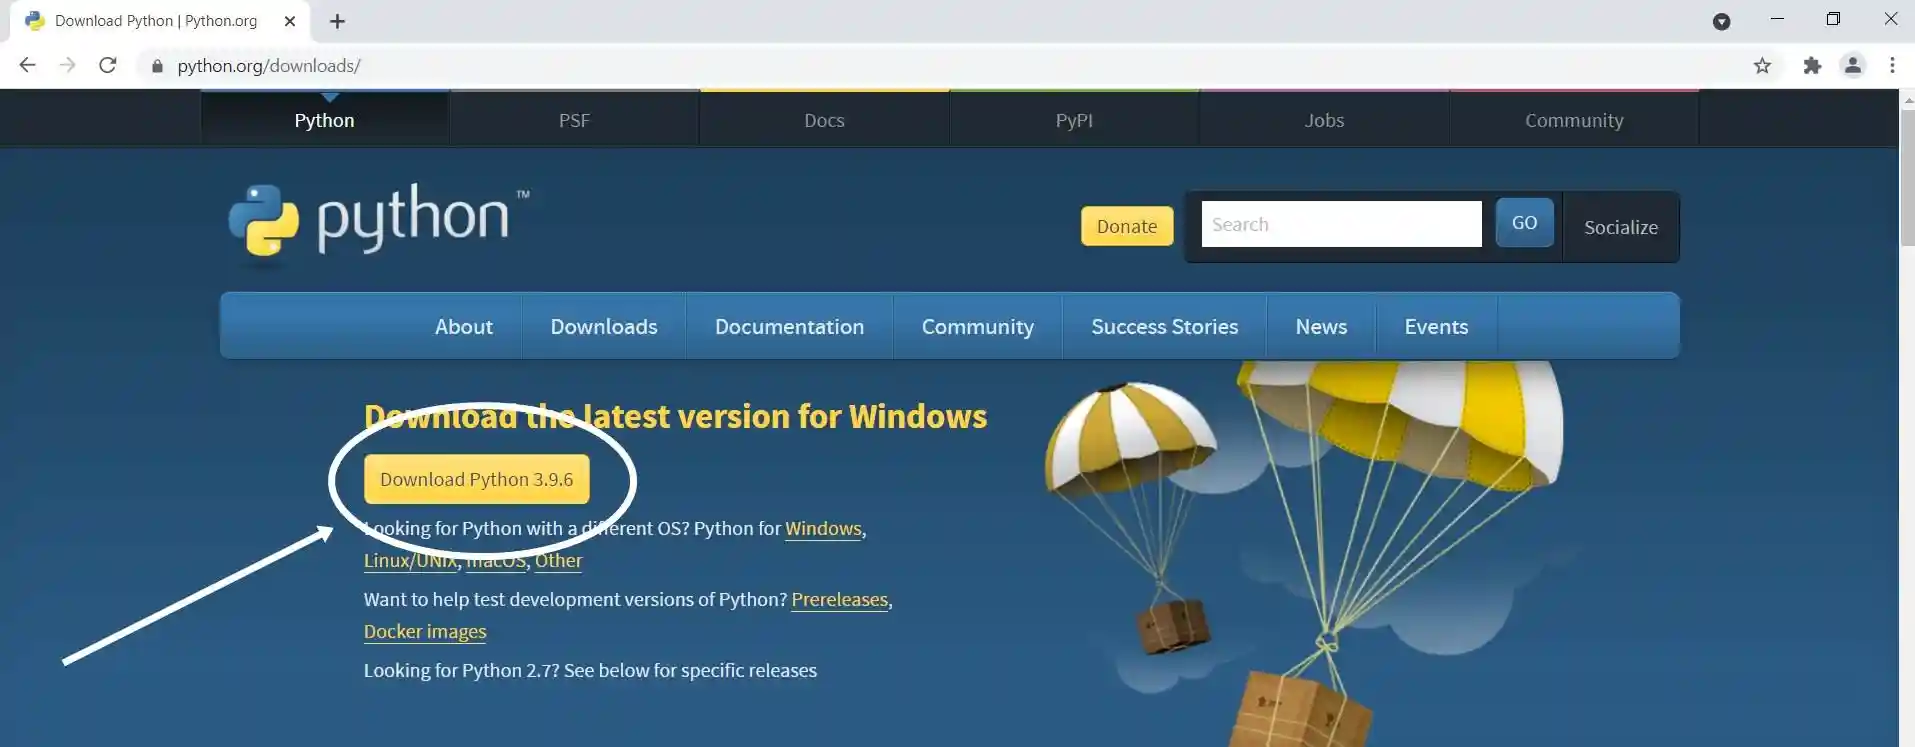Screen dimensions: 1915x747
Task: Open Chrome three-dot menu
Action: (1892, 66)
